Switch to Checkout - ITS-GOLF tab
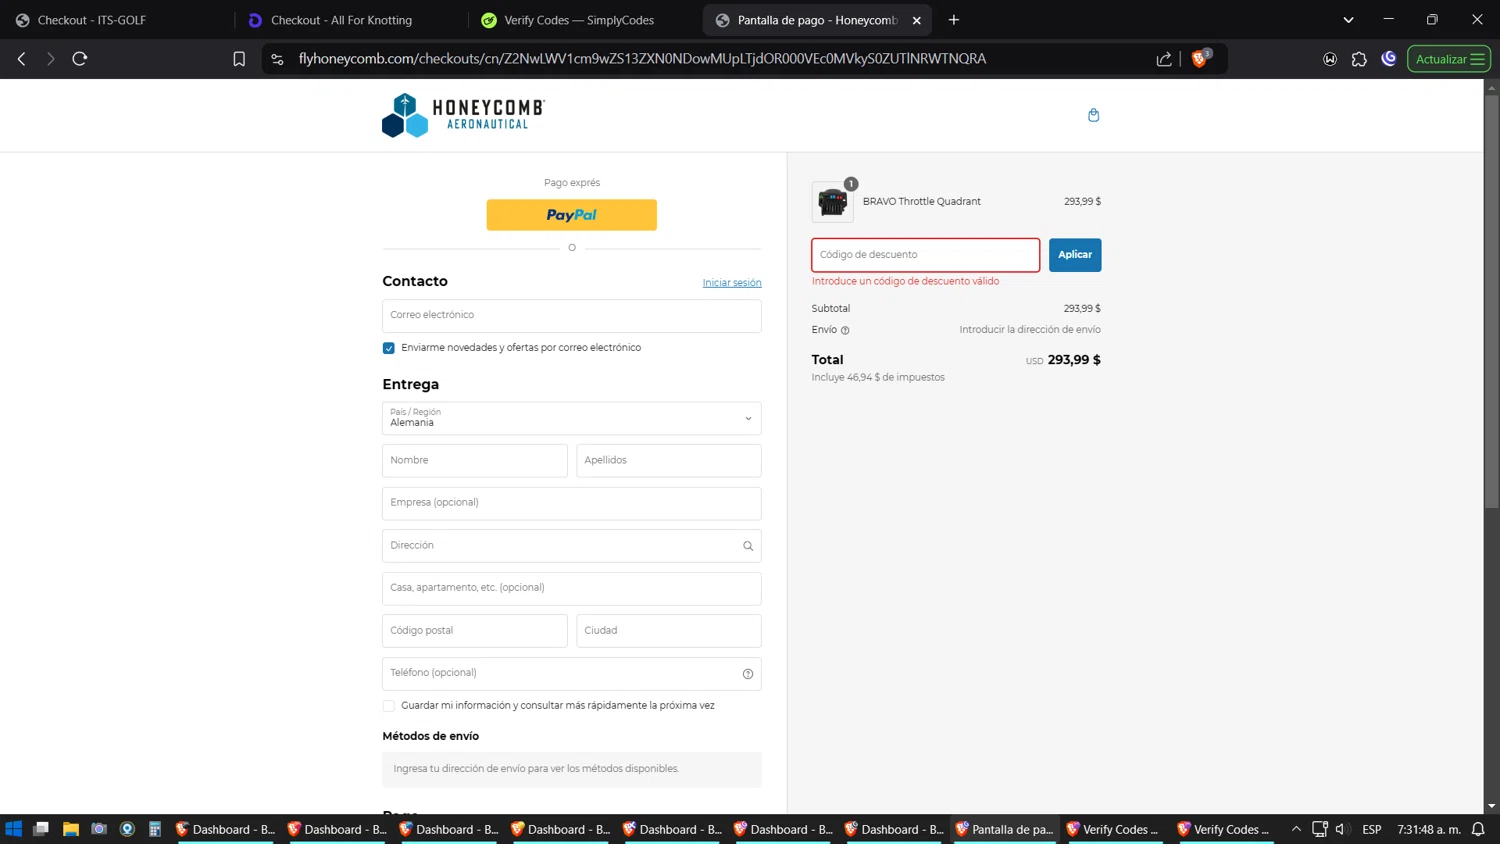The height and width of the screenshot is (844, 1500). [x=92, y=20]
